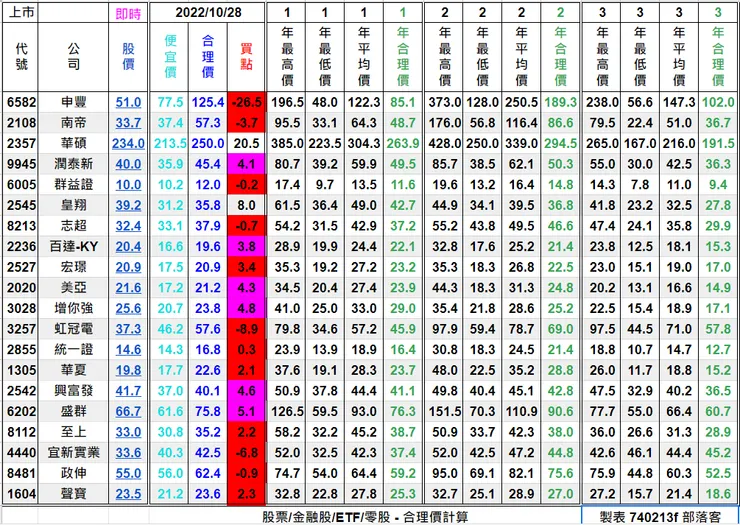Image resolution: width=740 pixels, height=525 pixels.
Task: Select the 公司 column header
Action: click(73, 57)
